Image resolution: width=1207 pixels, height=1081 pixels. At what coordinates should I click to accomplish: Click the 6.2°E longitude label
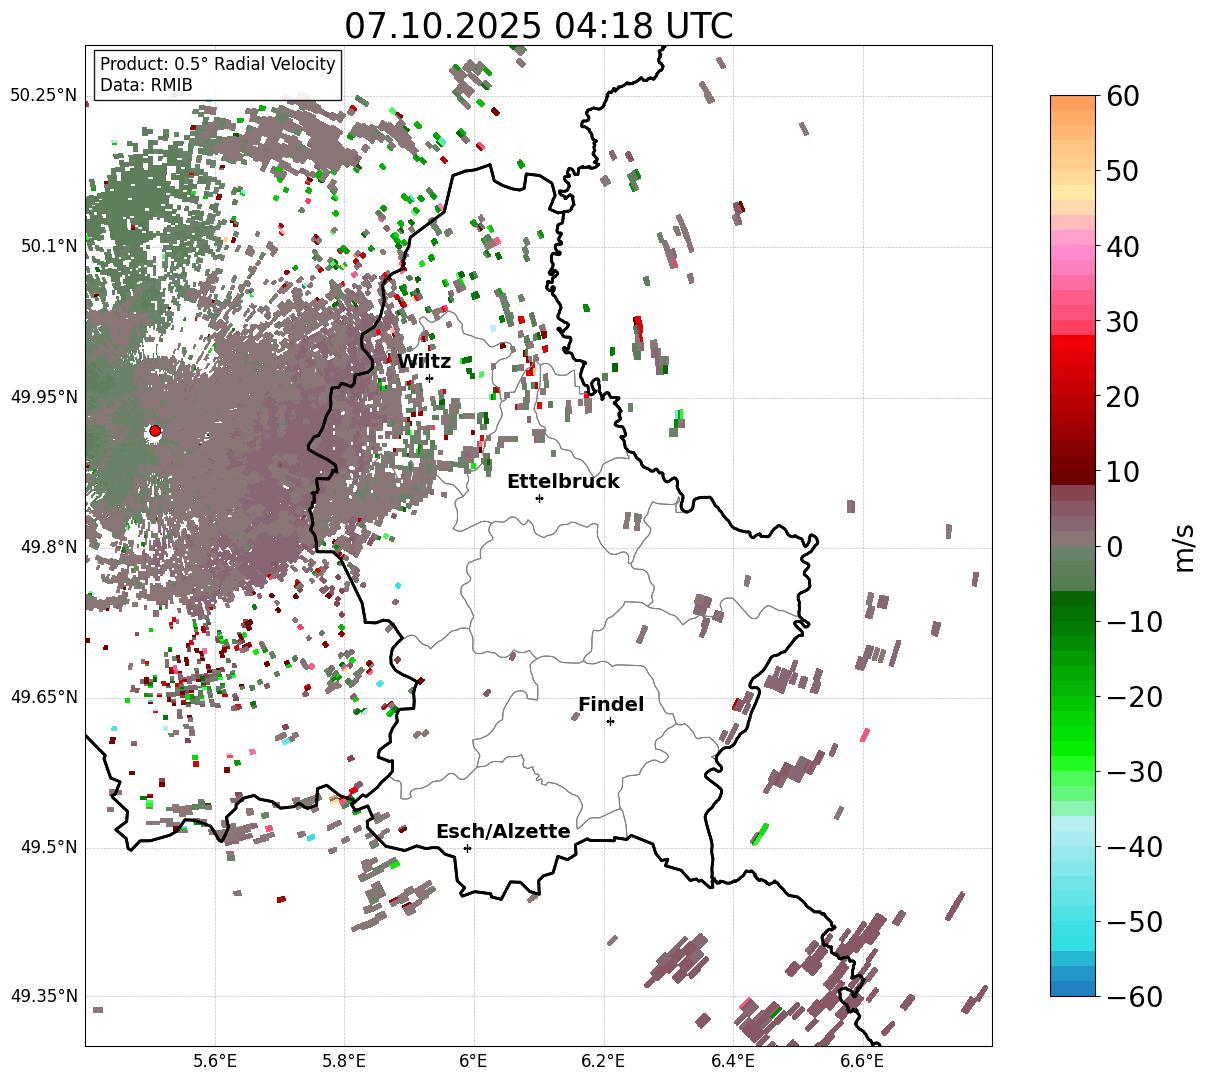(x=604, y=1061)
